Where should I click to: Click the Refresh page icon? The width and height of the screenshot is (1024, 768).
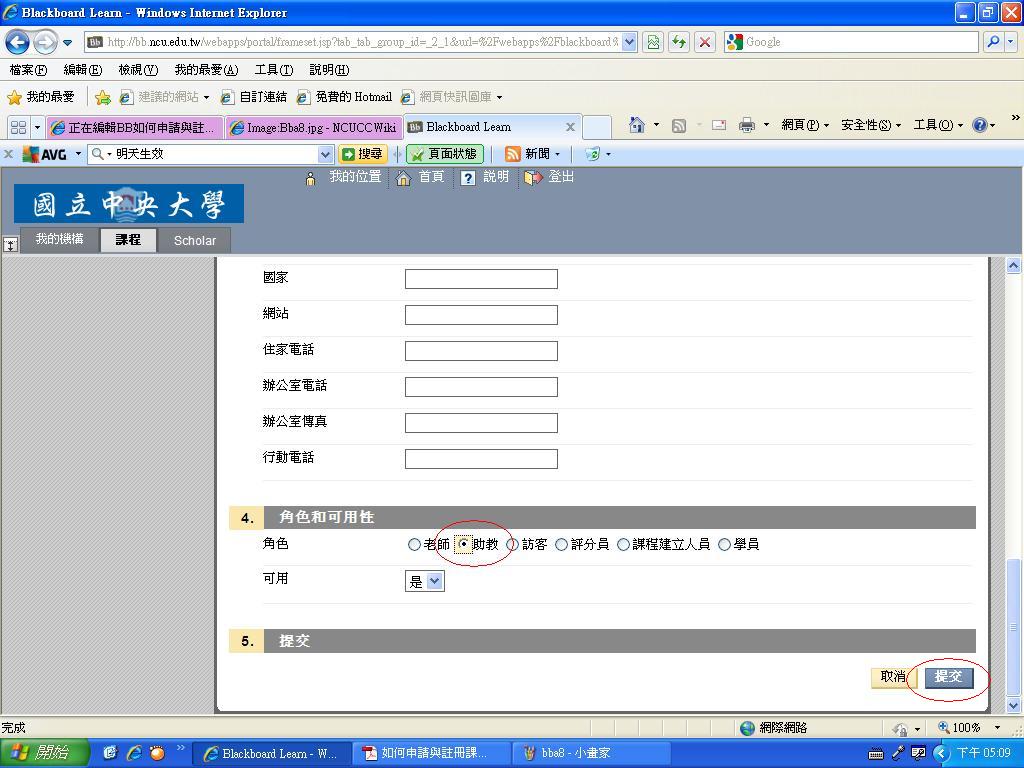680,42
